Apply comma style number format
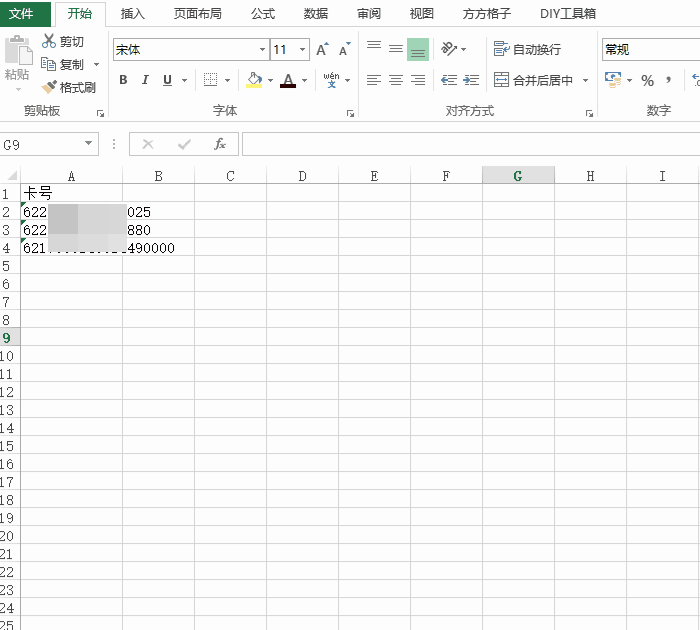 point(668,80)
